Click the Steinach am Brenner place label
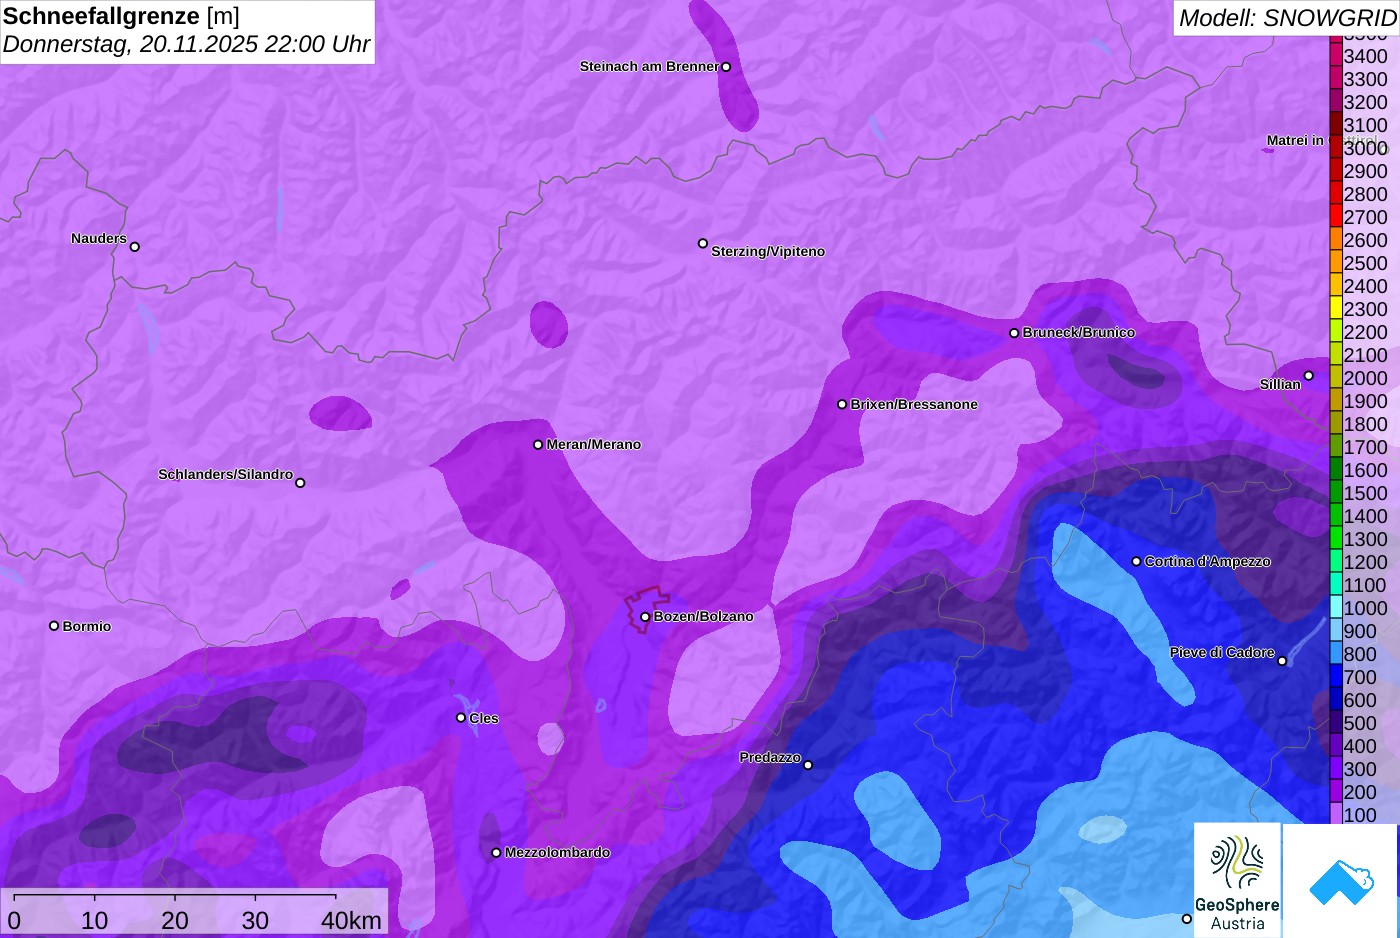 649,66
